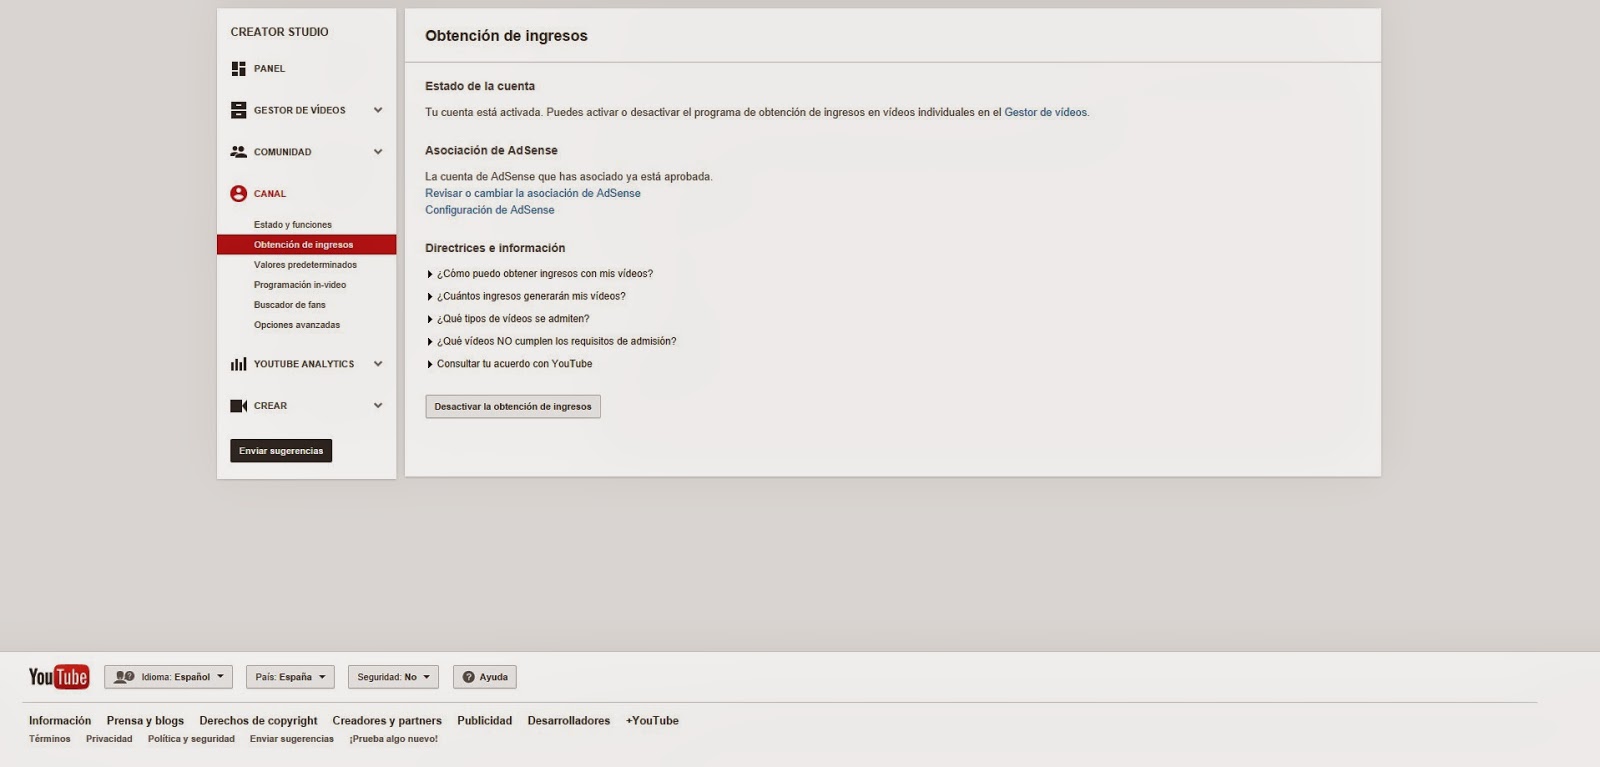The width and height of the screenshot is (1600, 767).
Task: Open +YouTube footer link
Action: (652, 721)
